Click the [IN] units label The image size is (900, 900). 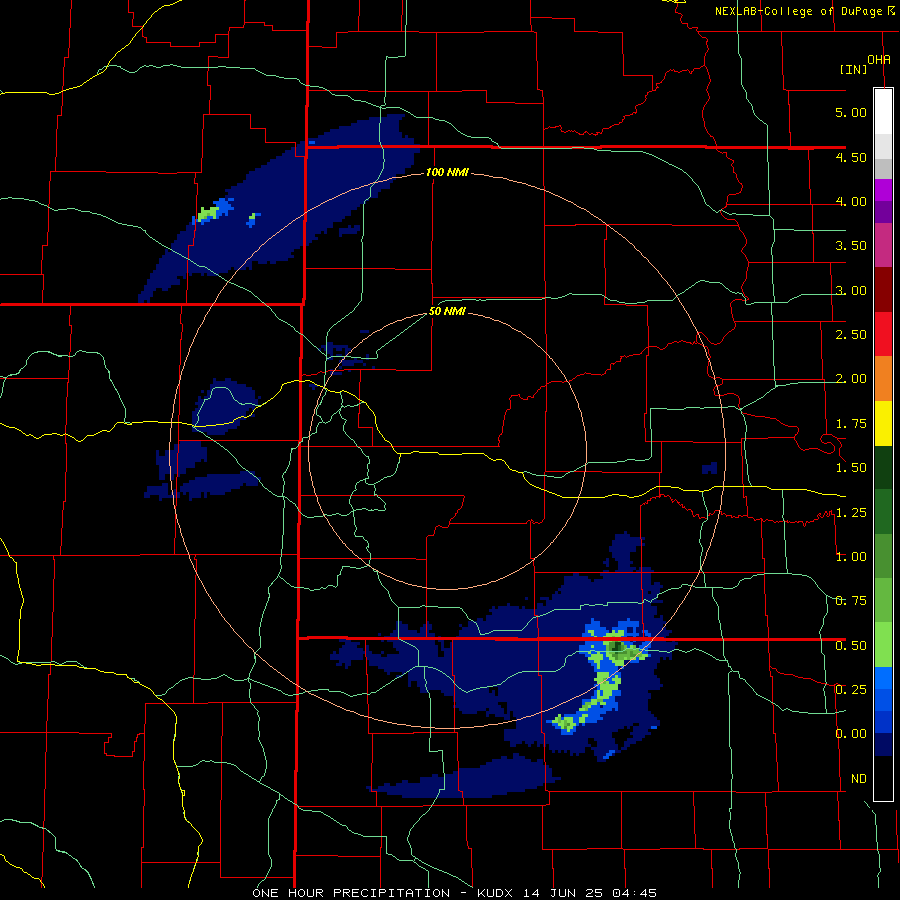coord(854,69)
